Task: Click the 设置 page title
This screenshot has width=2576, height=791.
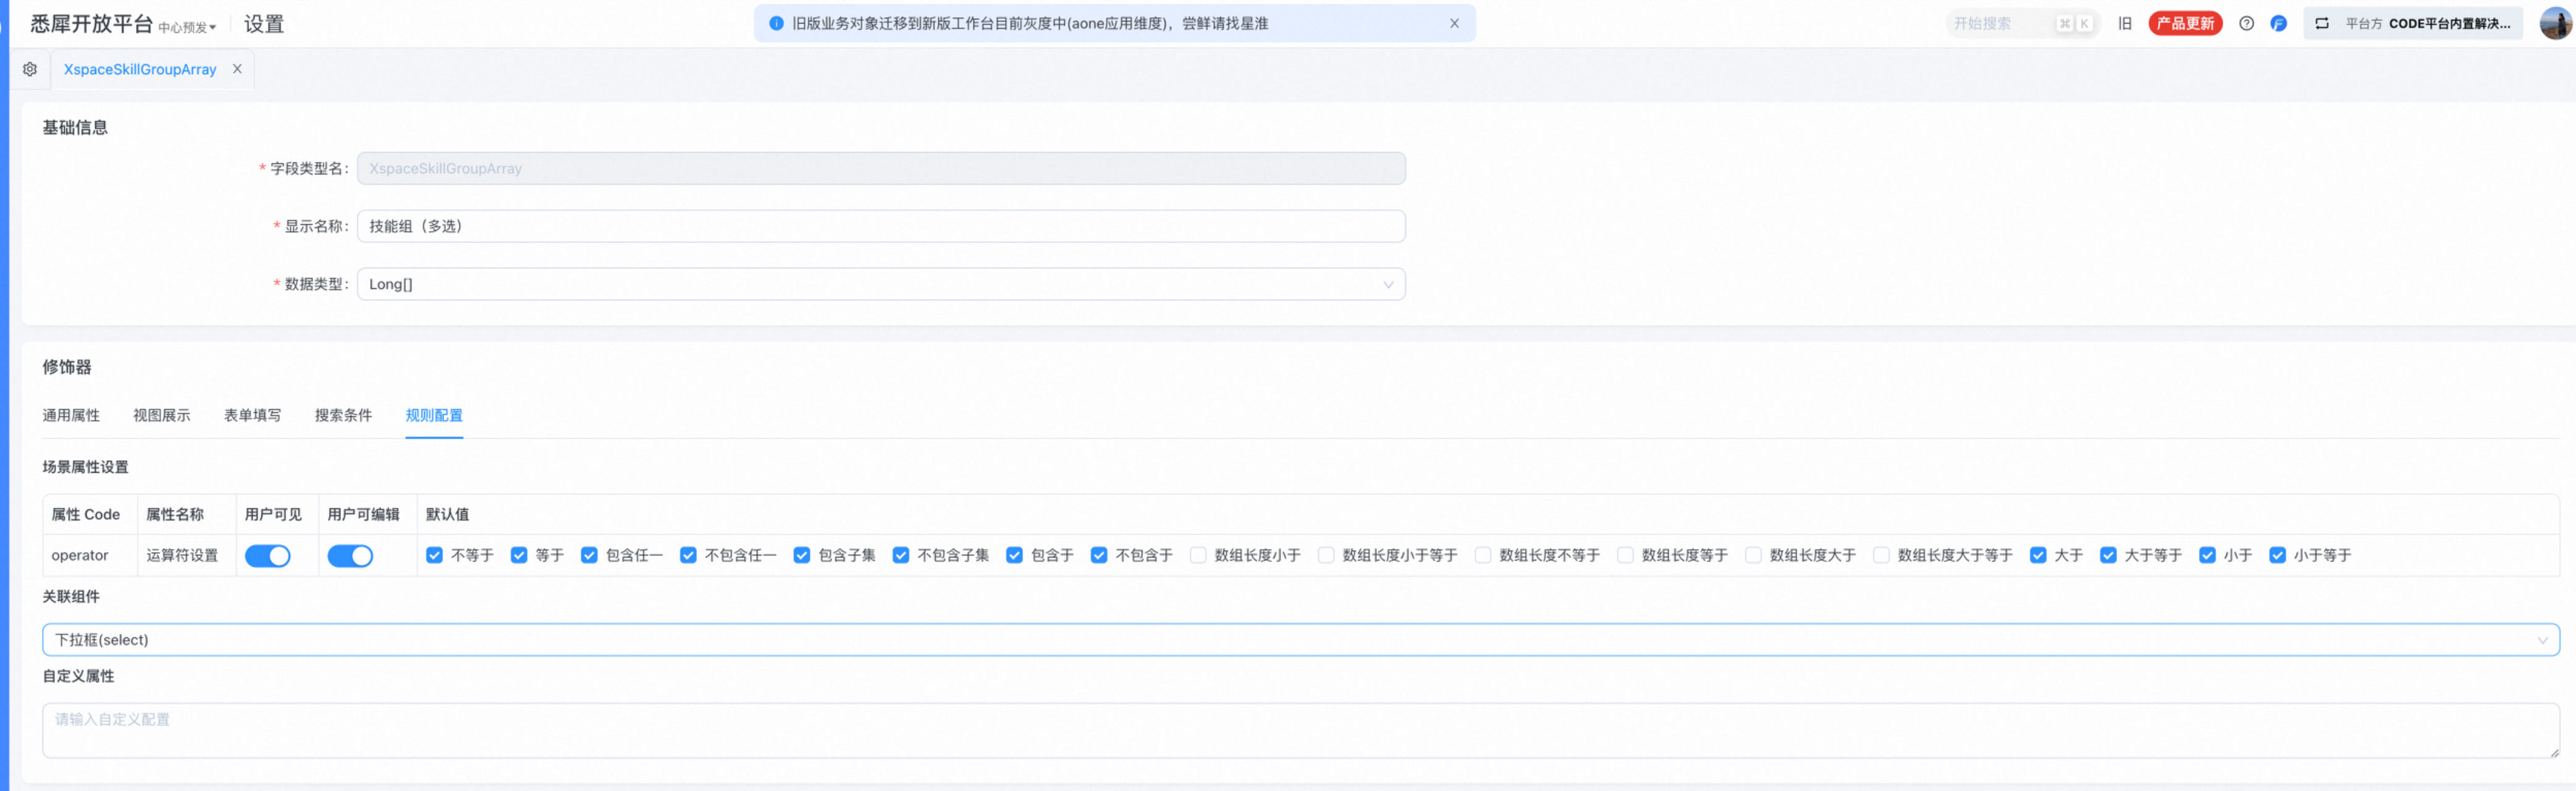Action: point(264,24)
